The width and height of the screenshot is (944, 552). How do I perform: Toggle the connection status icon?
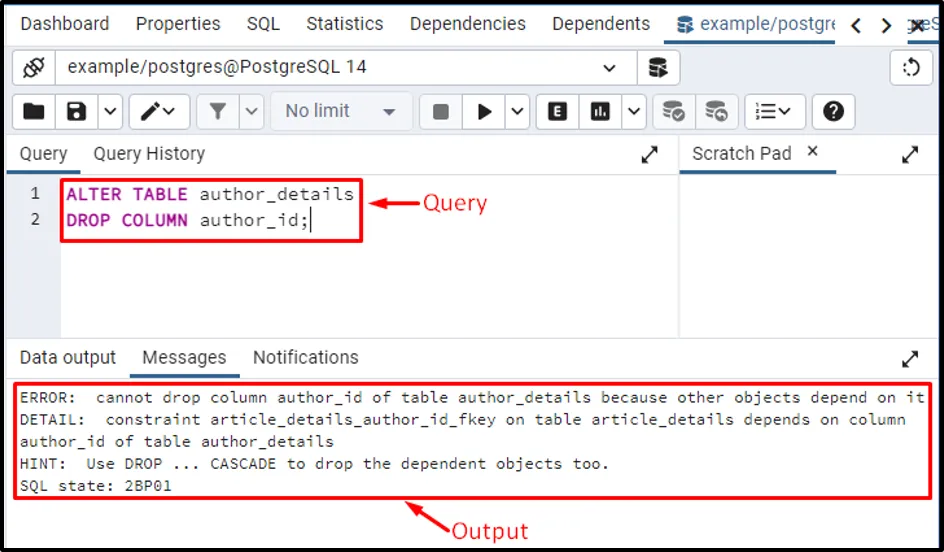[33, 68]
